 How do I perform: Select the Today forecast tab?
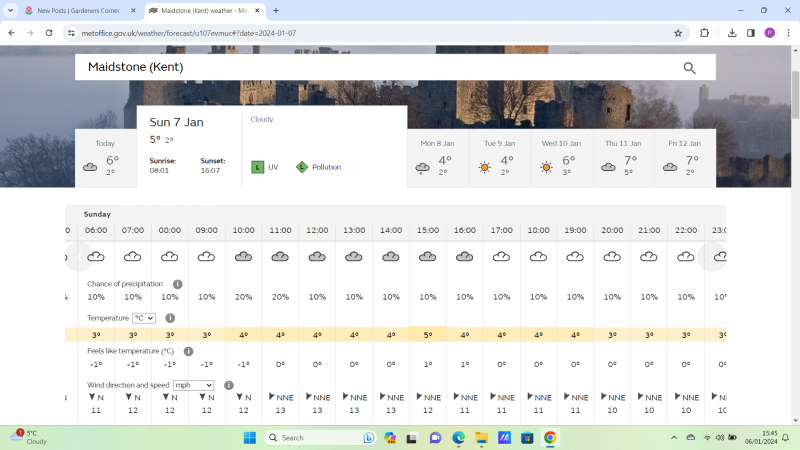(106, 158)
